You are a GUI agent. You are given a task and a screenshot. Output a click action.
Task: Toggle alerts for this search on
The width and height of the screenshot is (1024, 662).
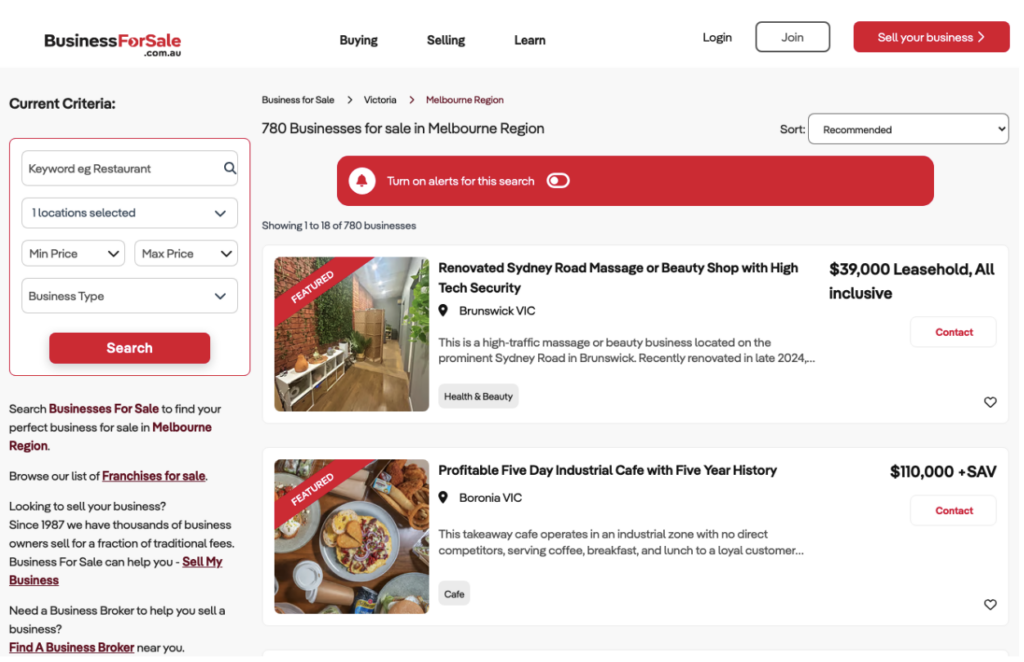pyautogui.click(x=558, y=181)
